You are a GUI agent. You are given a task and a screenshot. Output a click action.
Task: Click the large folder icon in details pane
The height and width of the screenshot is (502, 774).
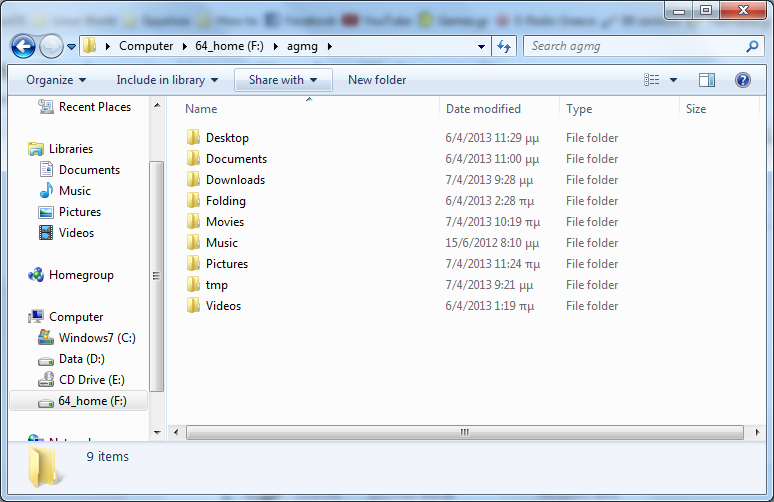coord(45,466)
